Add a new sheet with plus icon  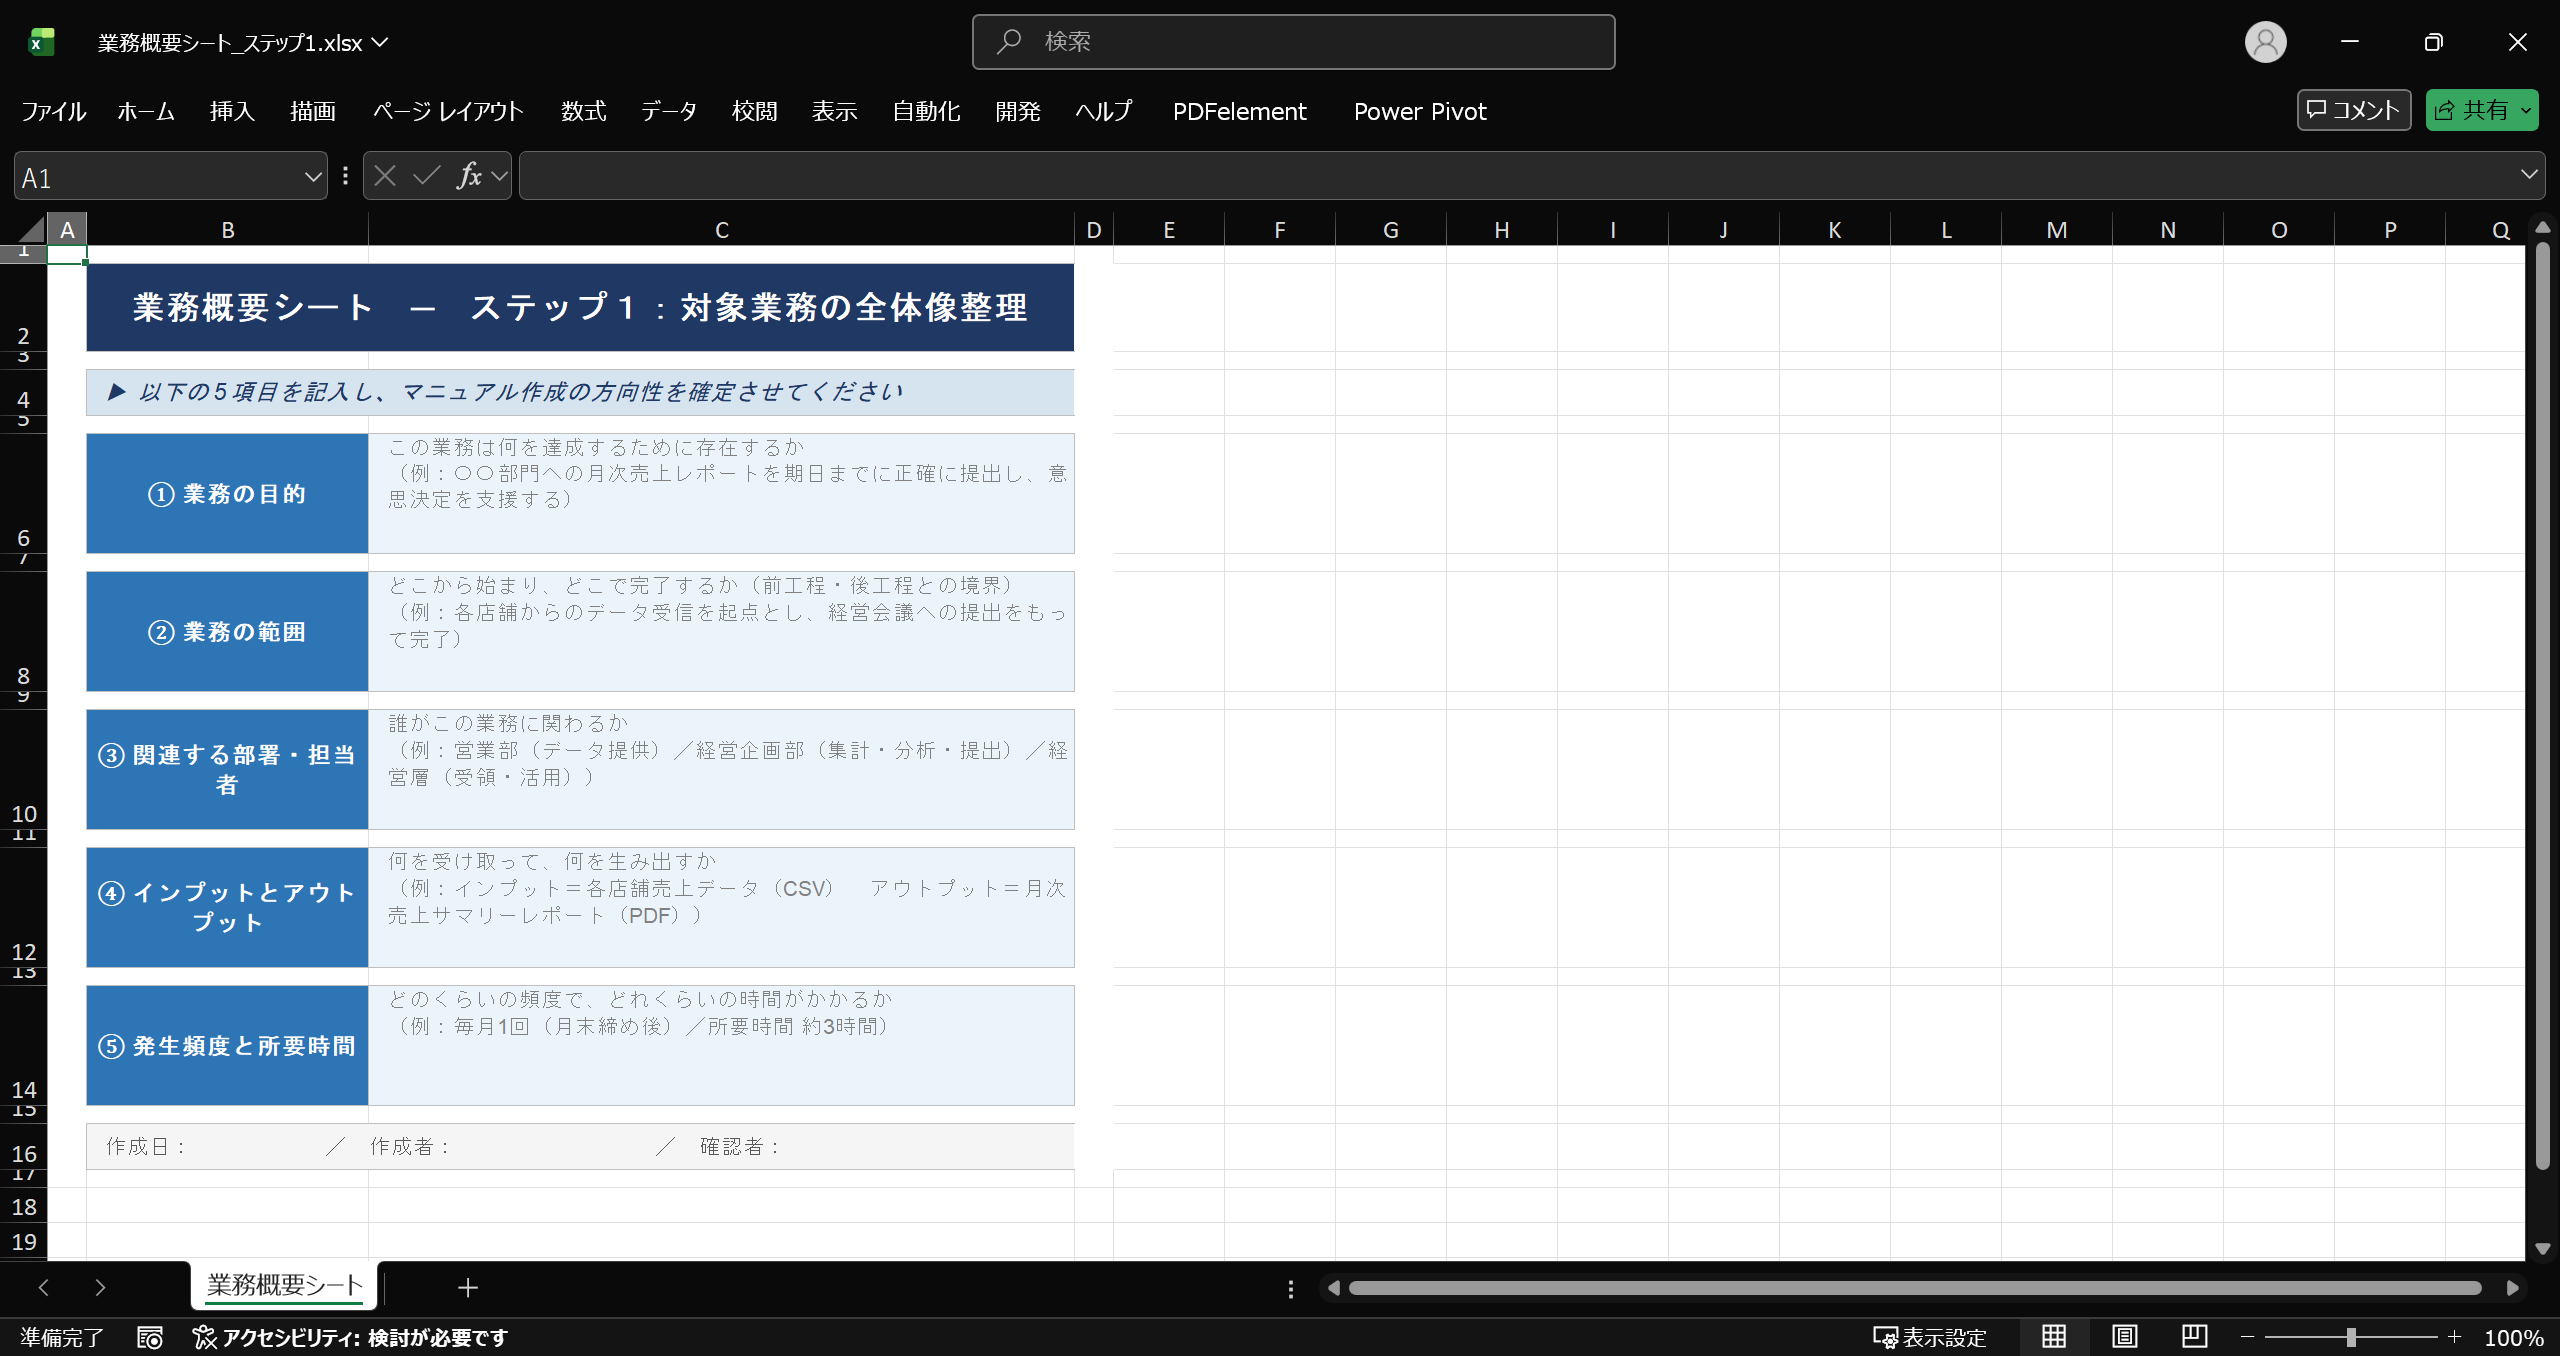pyautogui.click(x=468, y=1288)
